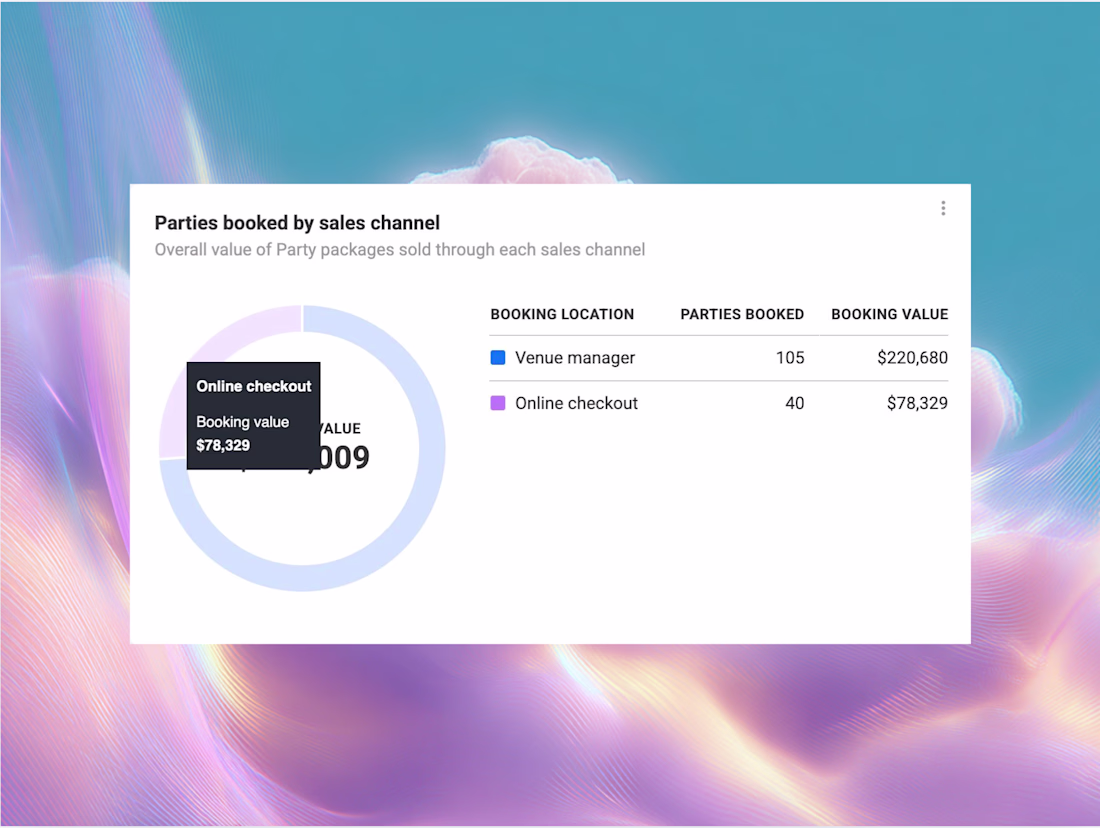Click the "Parties booked by sales channel" title
Screen dimensions: 1100x828
297,223
